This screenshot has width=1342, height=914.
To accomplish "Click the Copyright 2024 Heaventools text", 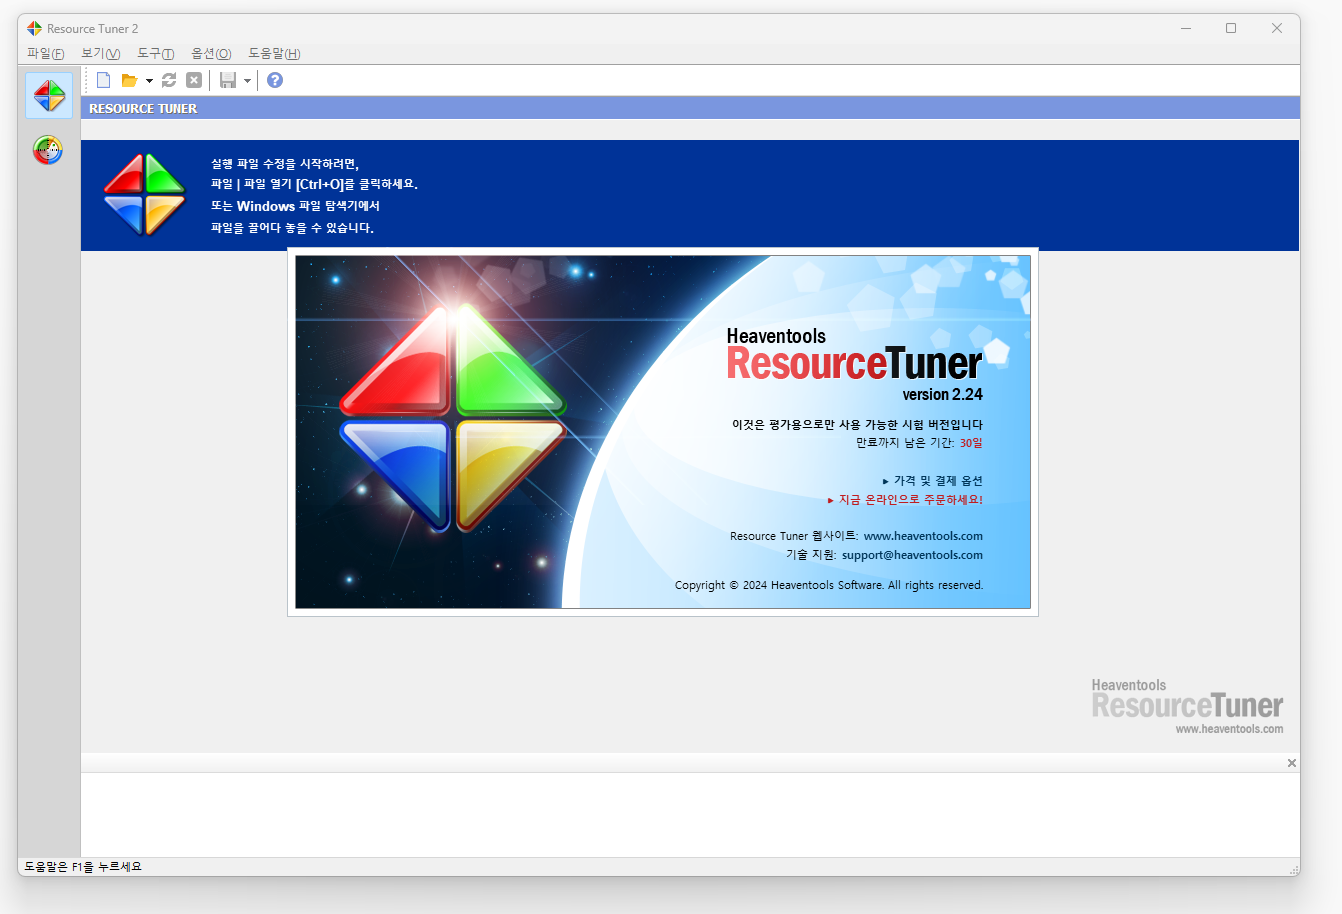I will pyautogui.click(x=829, y=586).
